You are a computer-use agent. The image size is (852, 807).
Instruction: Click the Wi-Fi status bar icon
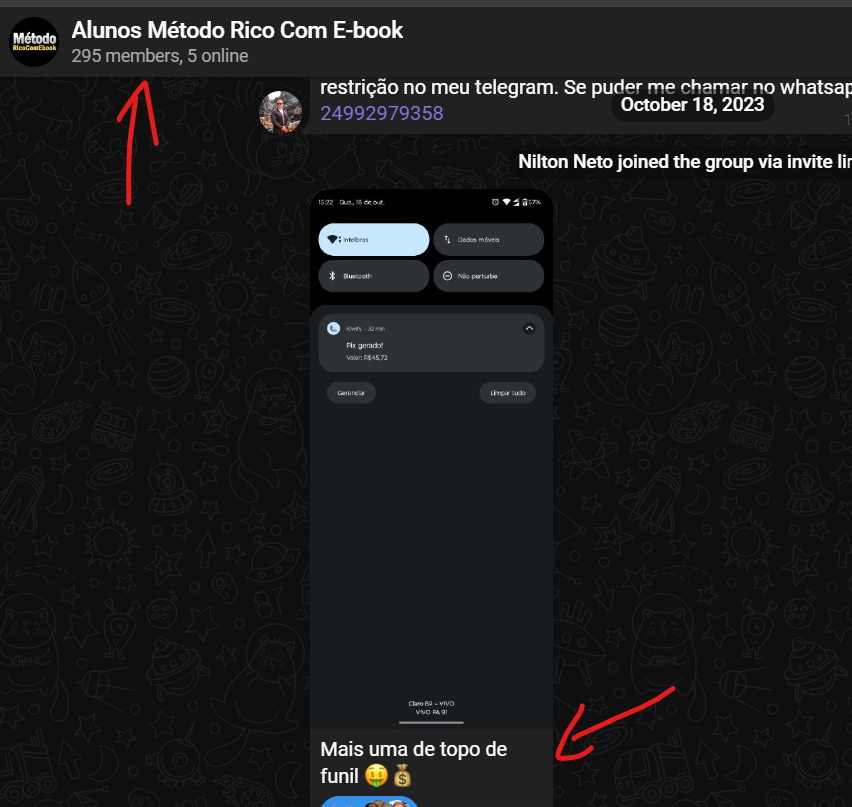point(506,202)
